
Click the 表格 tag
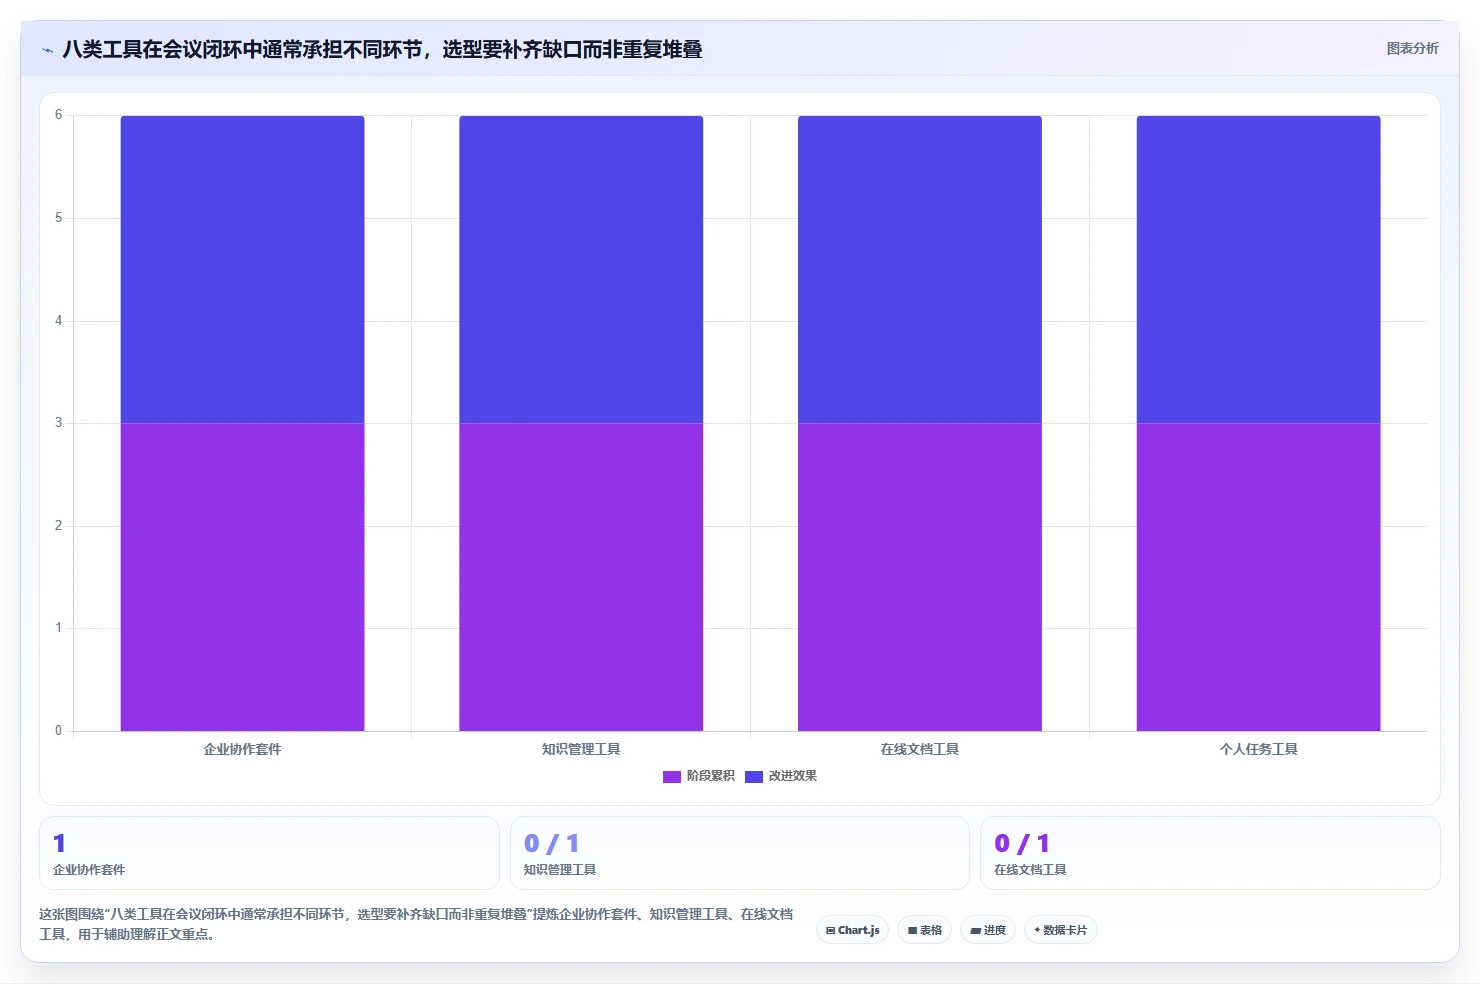[925, 930]
